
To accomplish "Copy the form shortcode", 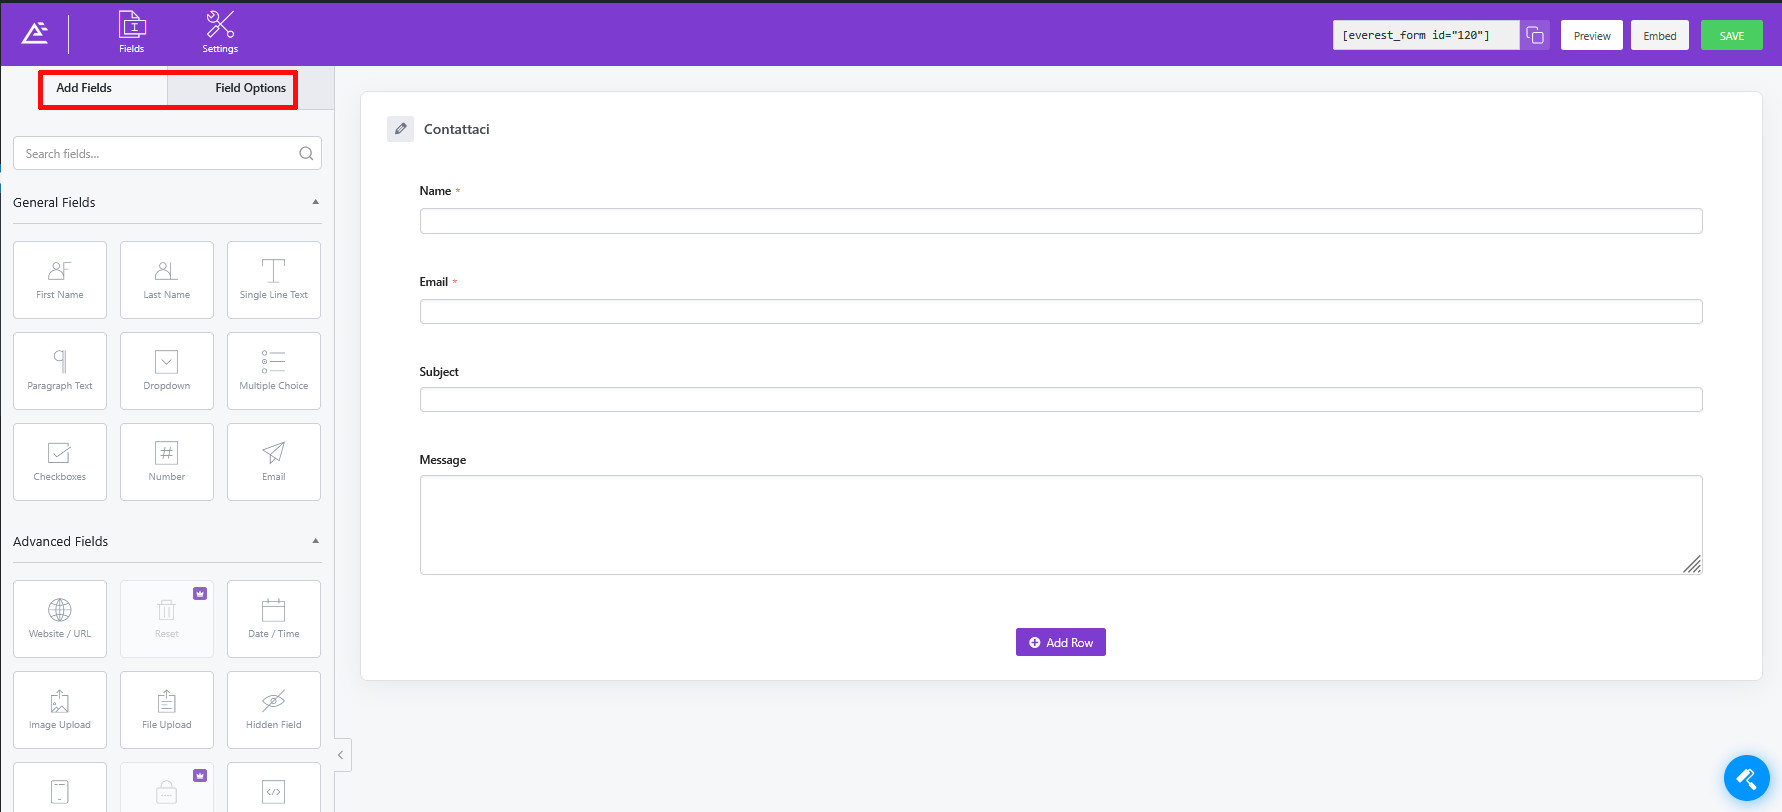I will (x=1535, y=35).
